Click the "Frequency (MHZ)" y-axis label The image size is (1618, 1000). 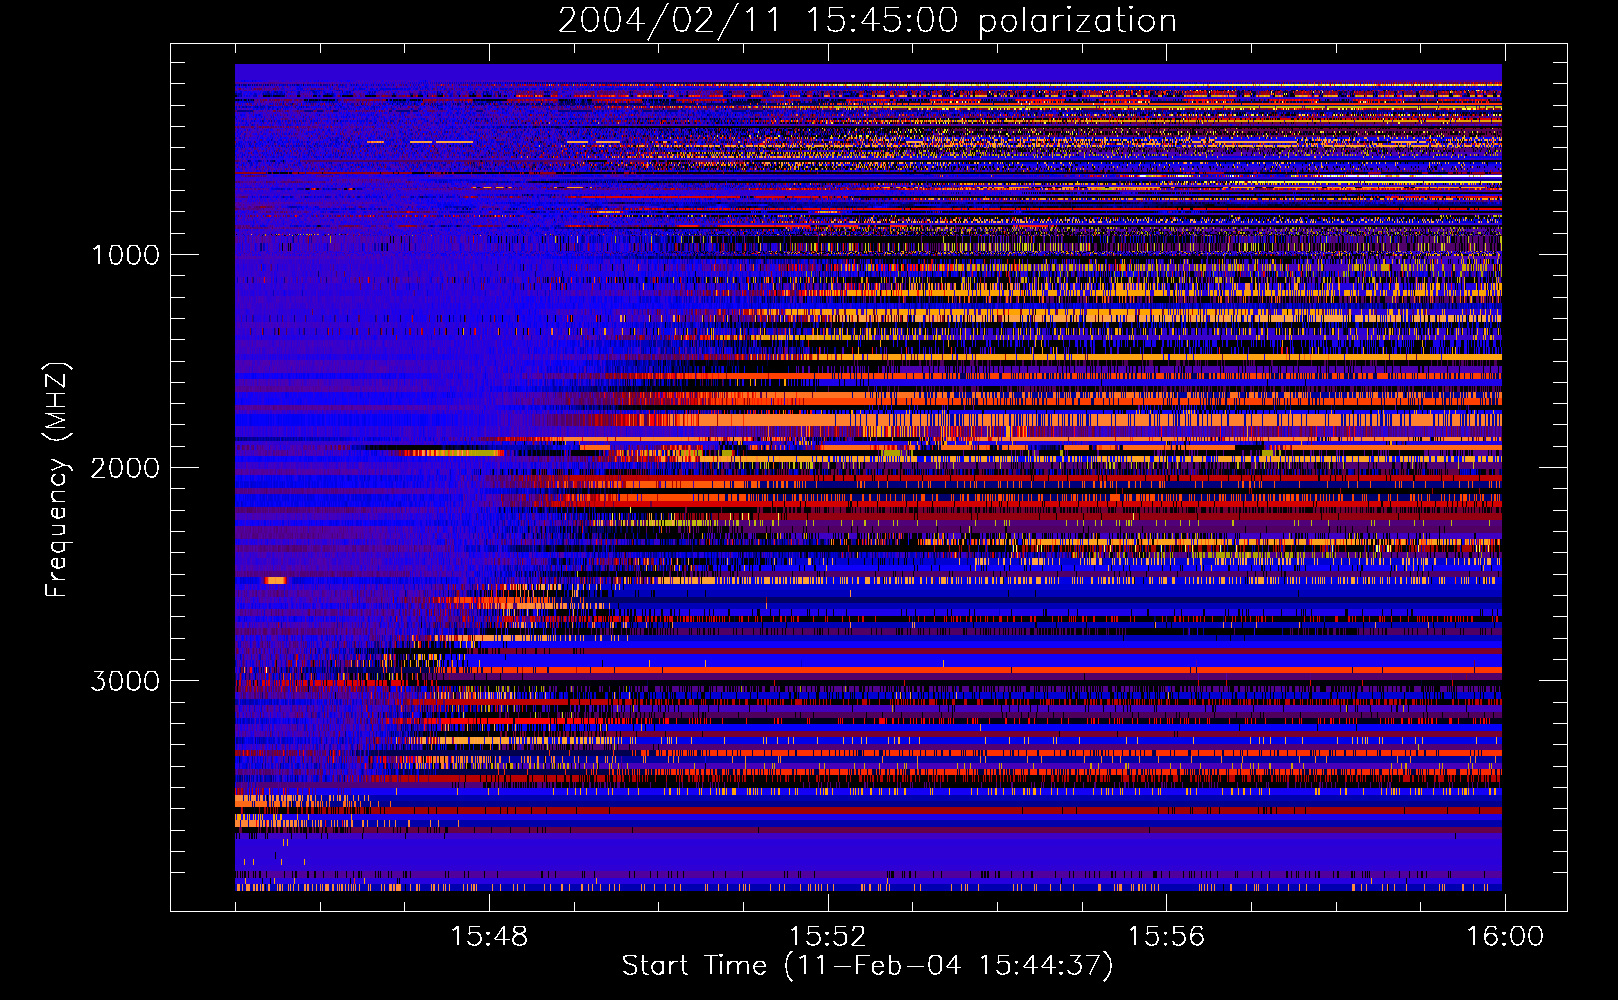(x=57, y=479)
